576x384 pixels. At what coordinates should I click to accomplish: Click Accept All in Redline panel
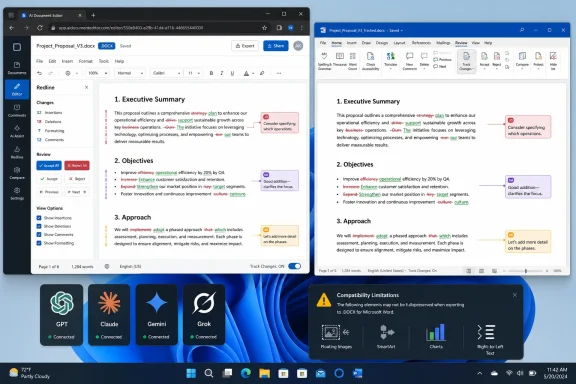tap(49, 166)
